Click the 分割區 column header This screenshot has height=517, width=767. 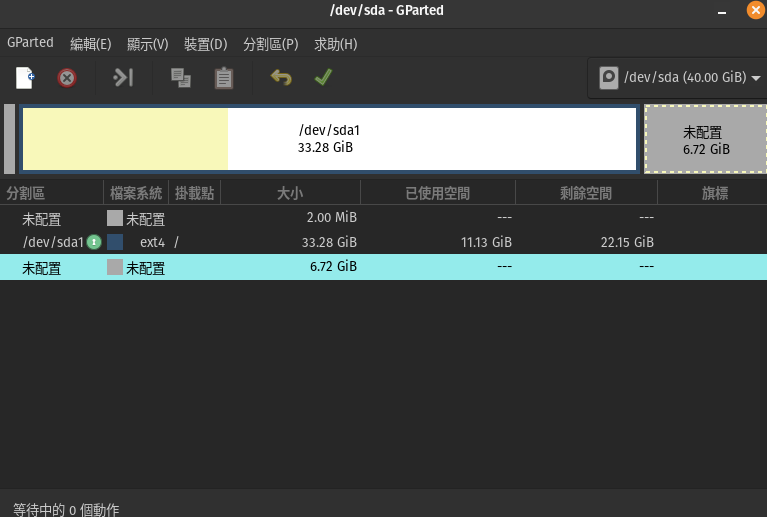pos(51,193)
